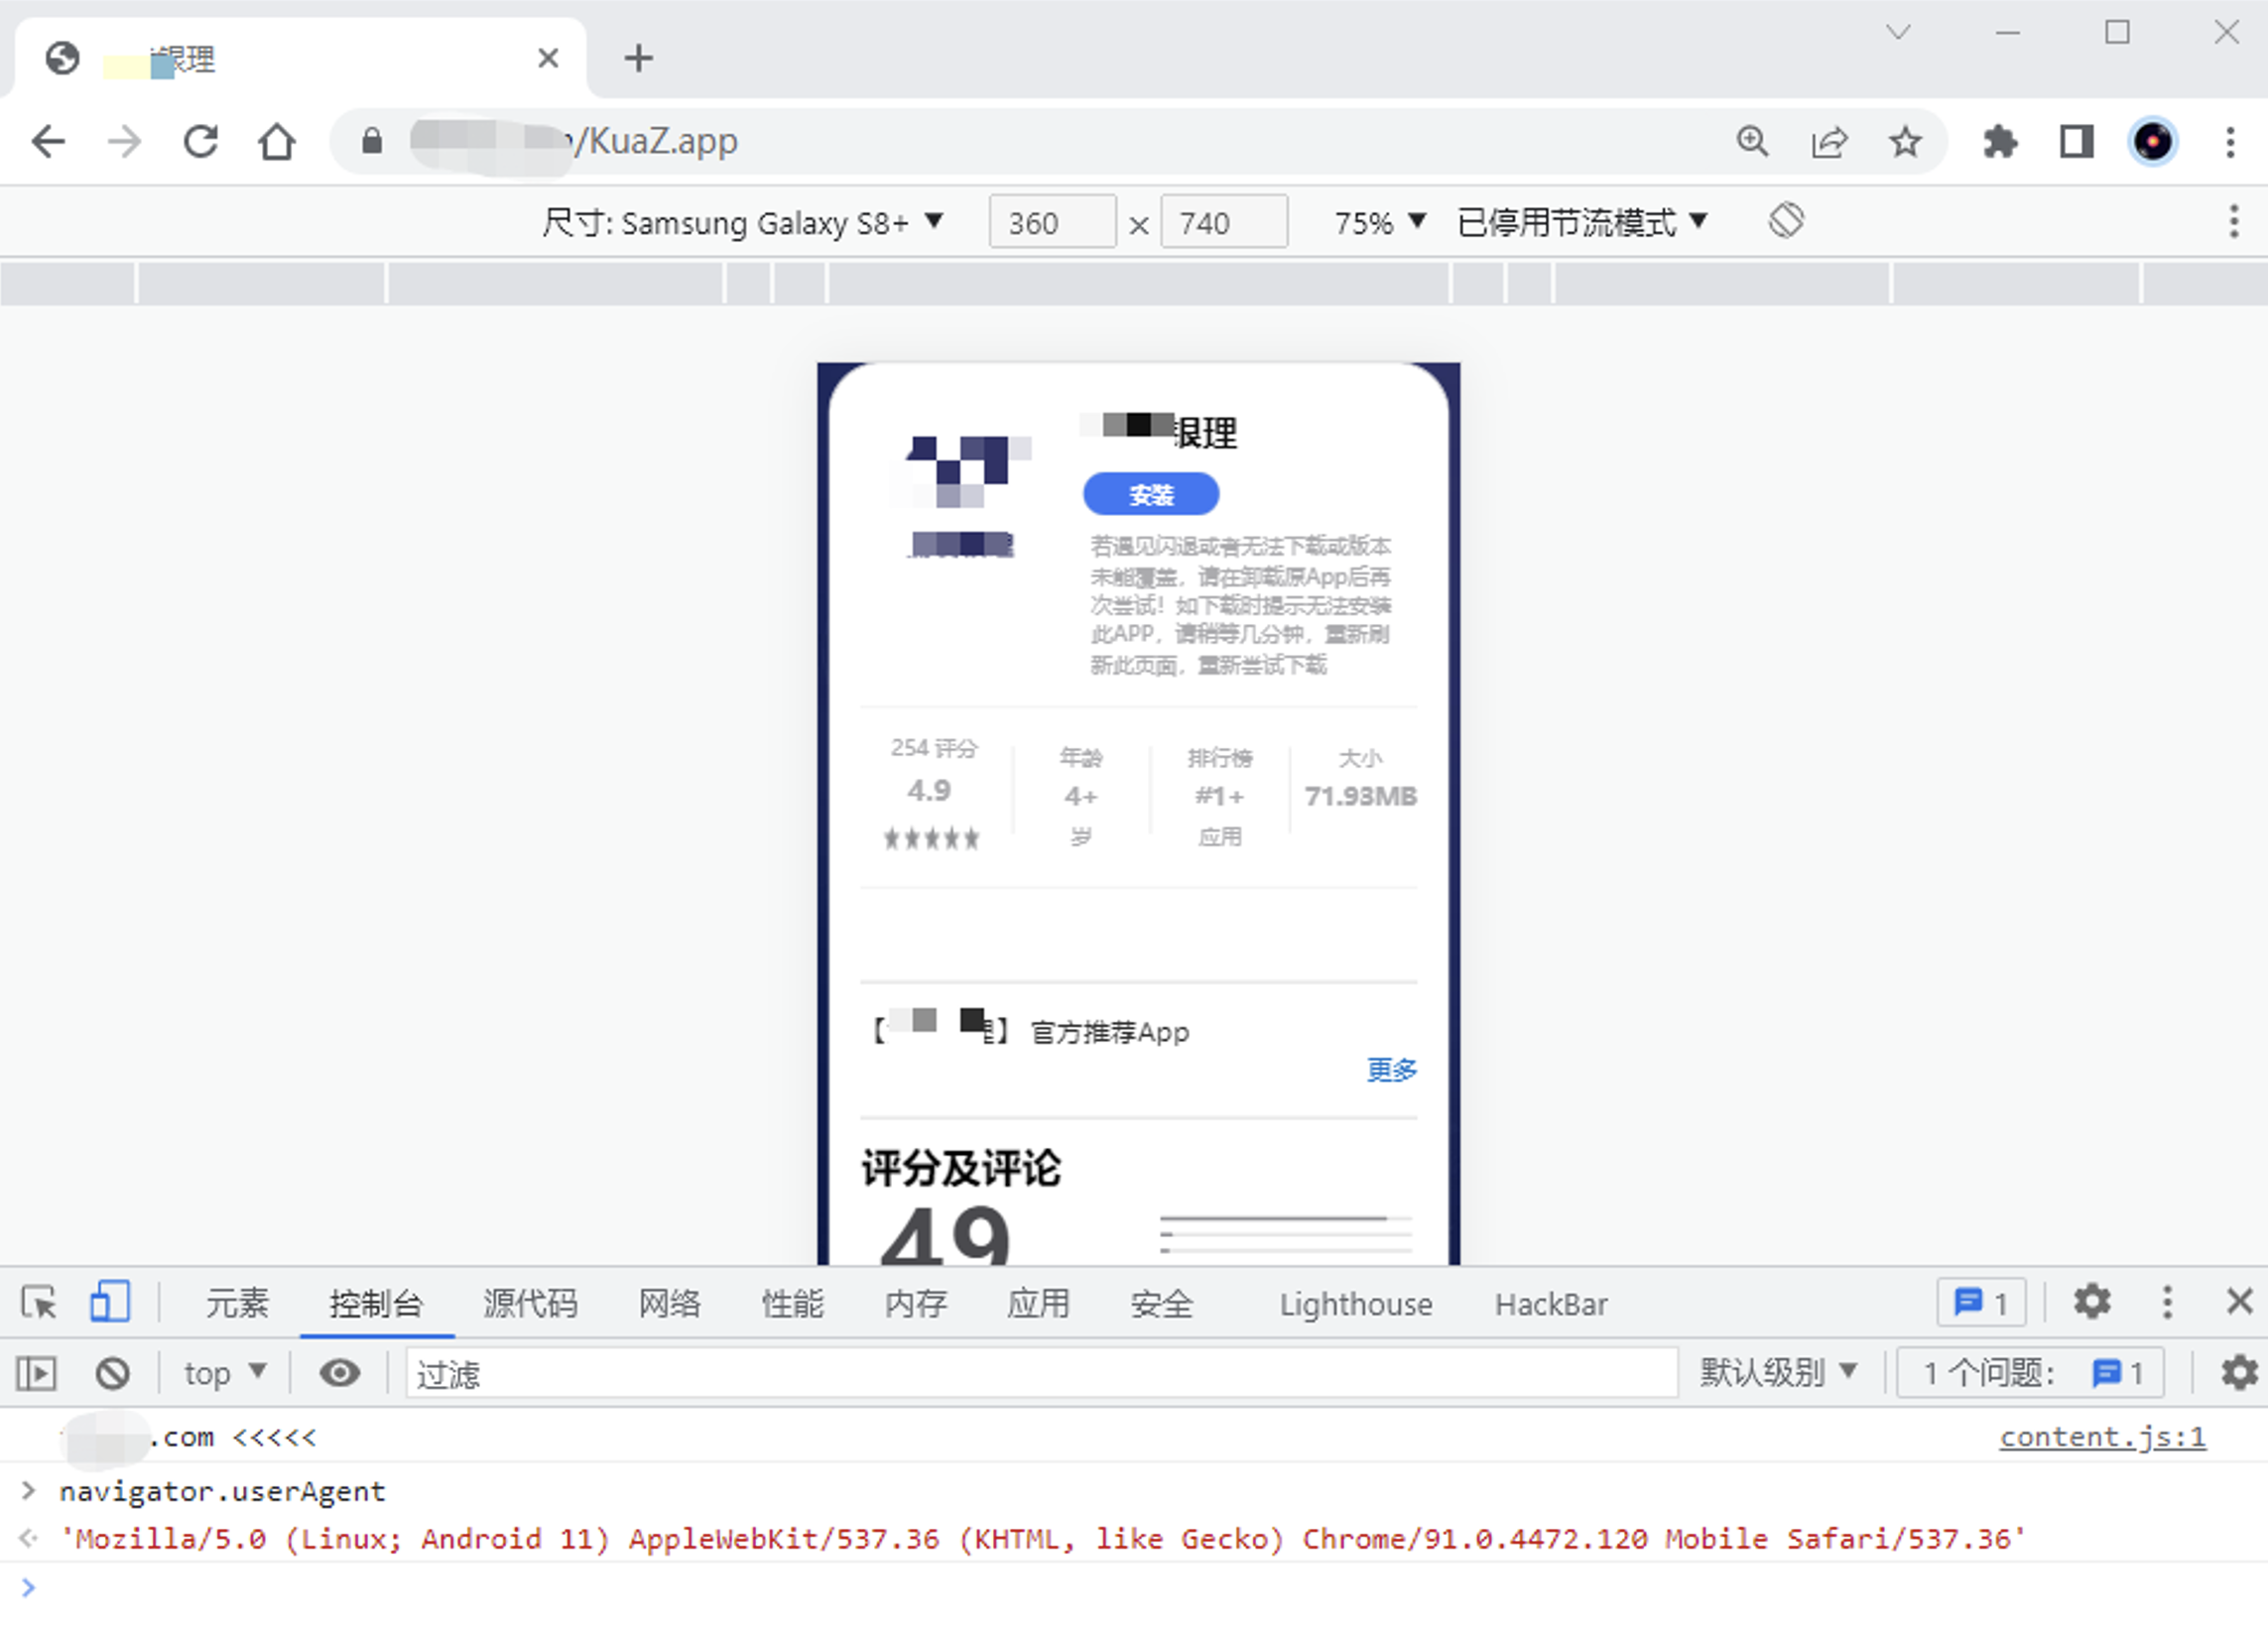Toggle the device toolbar emulation

(109, 1302)
